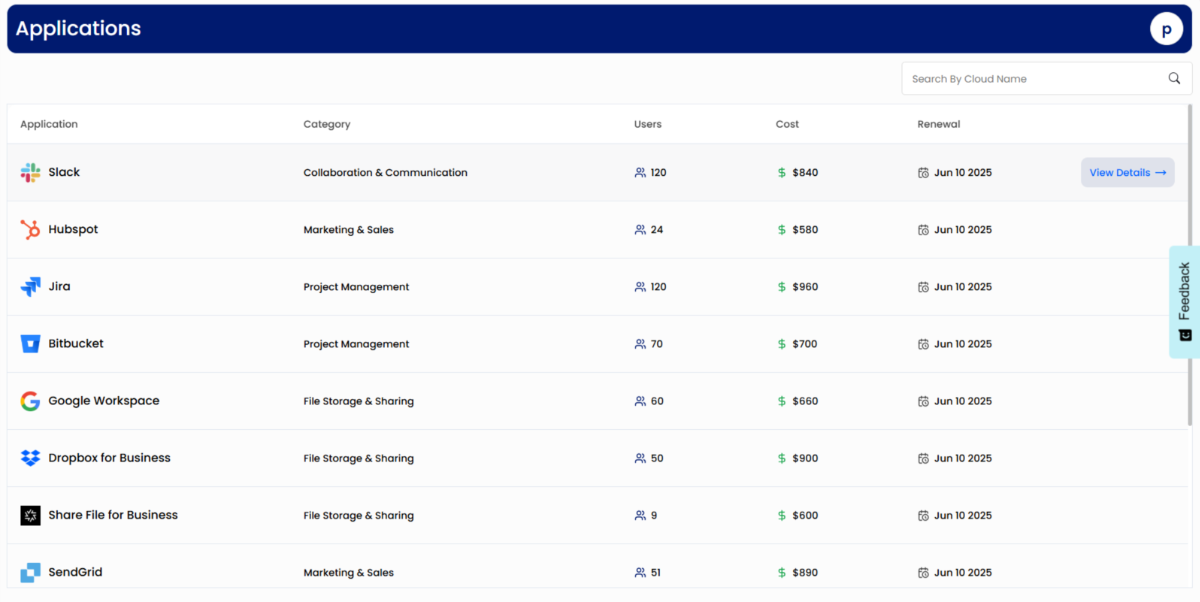Select the Dropbox for Business name

[110, 458]
